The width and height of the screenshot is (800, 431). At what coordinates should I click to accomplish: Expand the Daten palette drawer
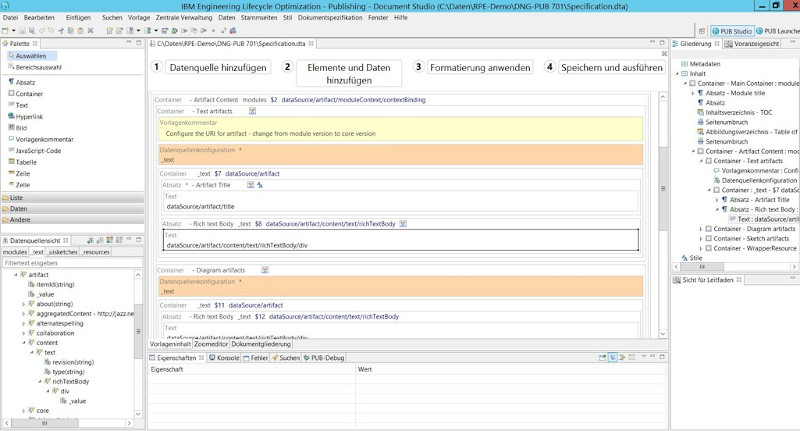click(x=18, y=208)
